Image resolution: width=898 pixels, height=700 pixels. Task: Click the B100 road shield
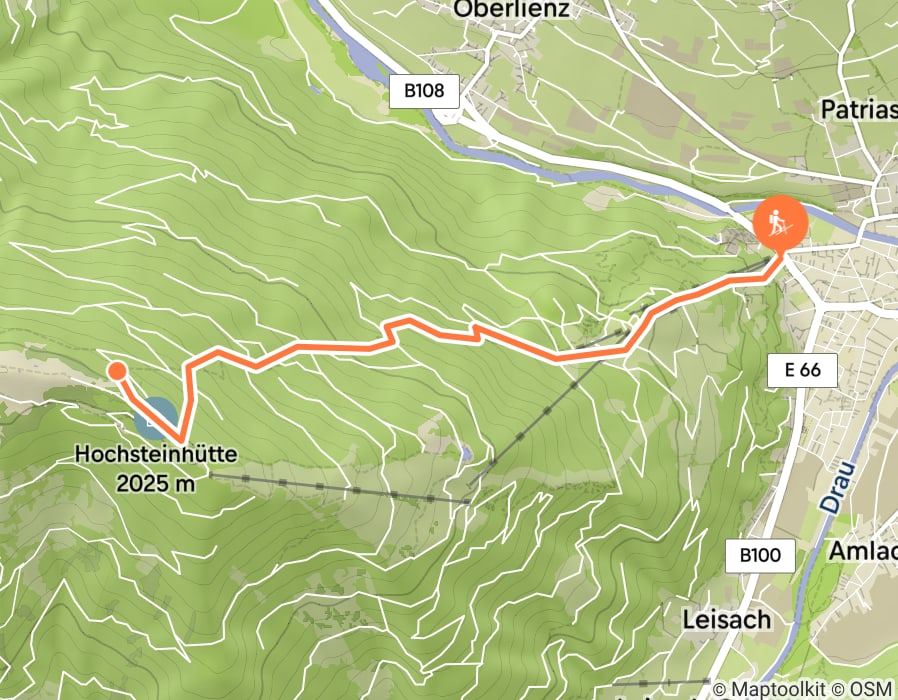tap(760, 555)
